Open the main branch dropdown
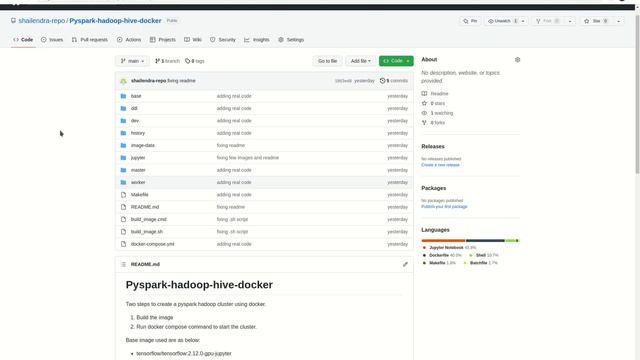The height and width of the screenshot is (360, 640). [x=132, y=61]
